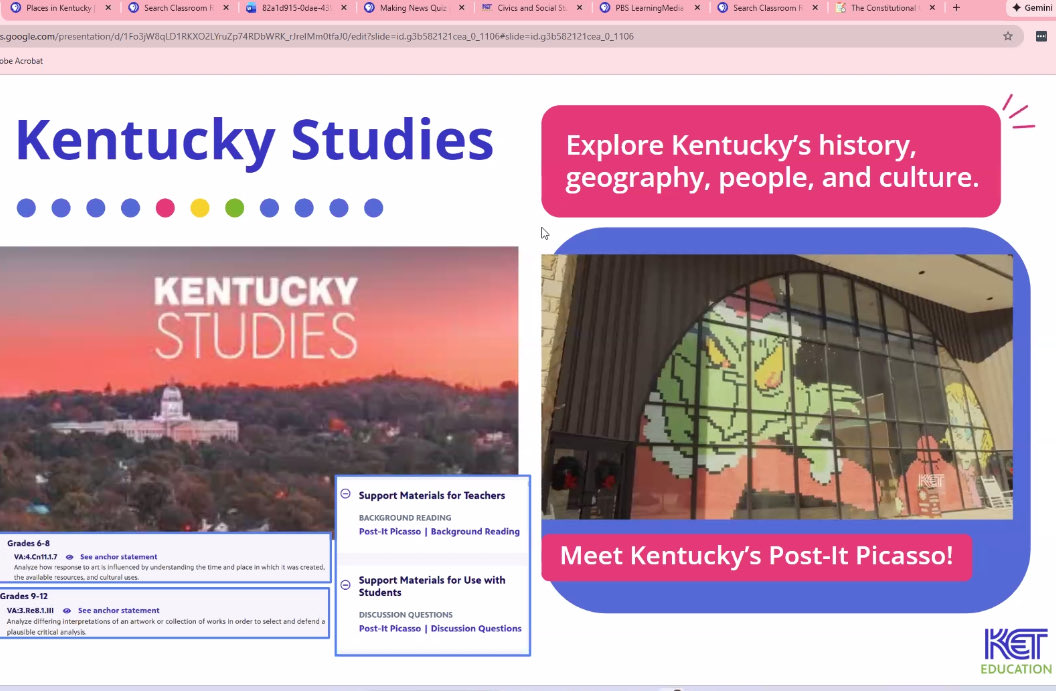The width and height of the screenshot is (1056, 691).
Task: Click The Constitutional tab favicon
Action: click(840, 8)
